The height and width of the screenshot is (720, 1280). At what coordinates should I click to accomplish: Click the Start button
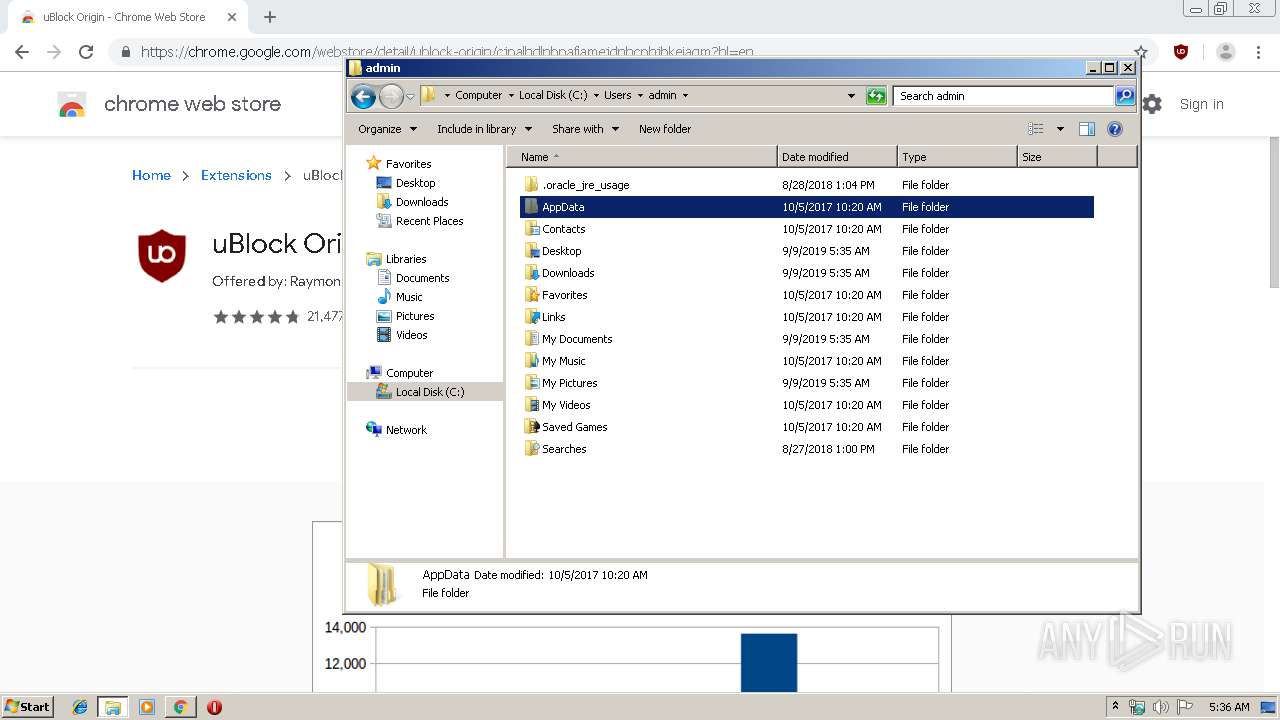pyautogui.click(x=28, y=706)
